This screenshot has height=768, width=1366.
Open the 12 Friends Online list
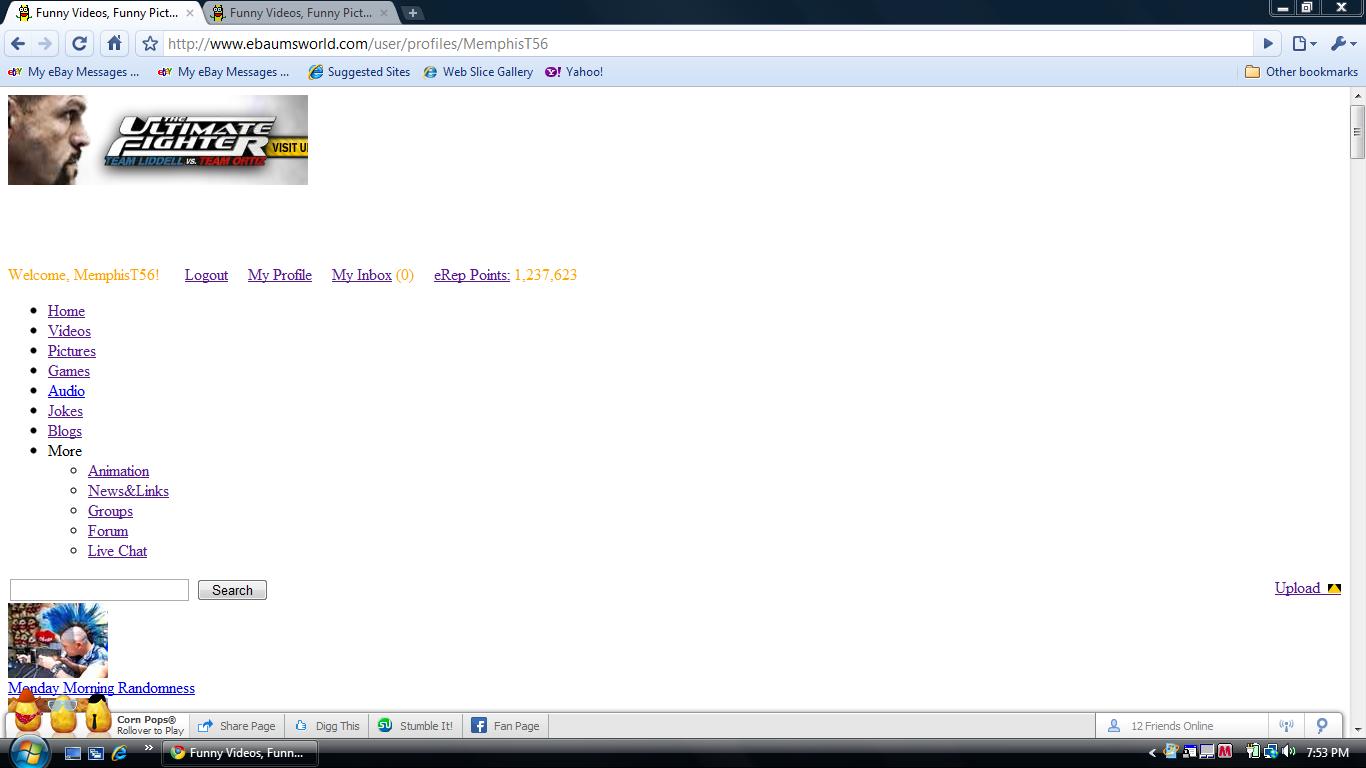1182,726
